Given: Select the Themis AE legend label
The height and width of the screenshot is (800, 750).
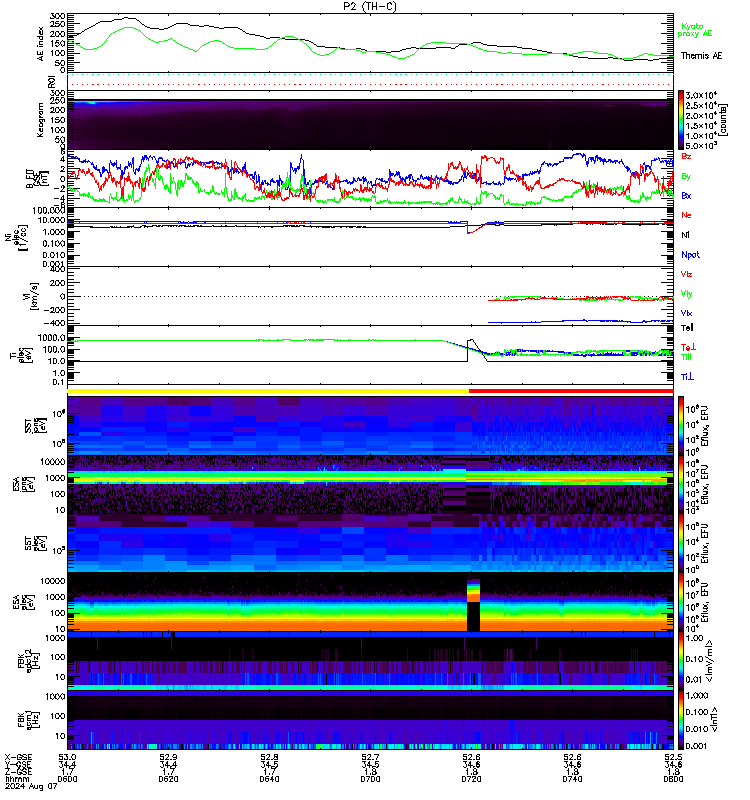Looking at the screenshot, I should (x=701, y=56).
